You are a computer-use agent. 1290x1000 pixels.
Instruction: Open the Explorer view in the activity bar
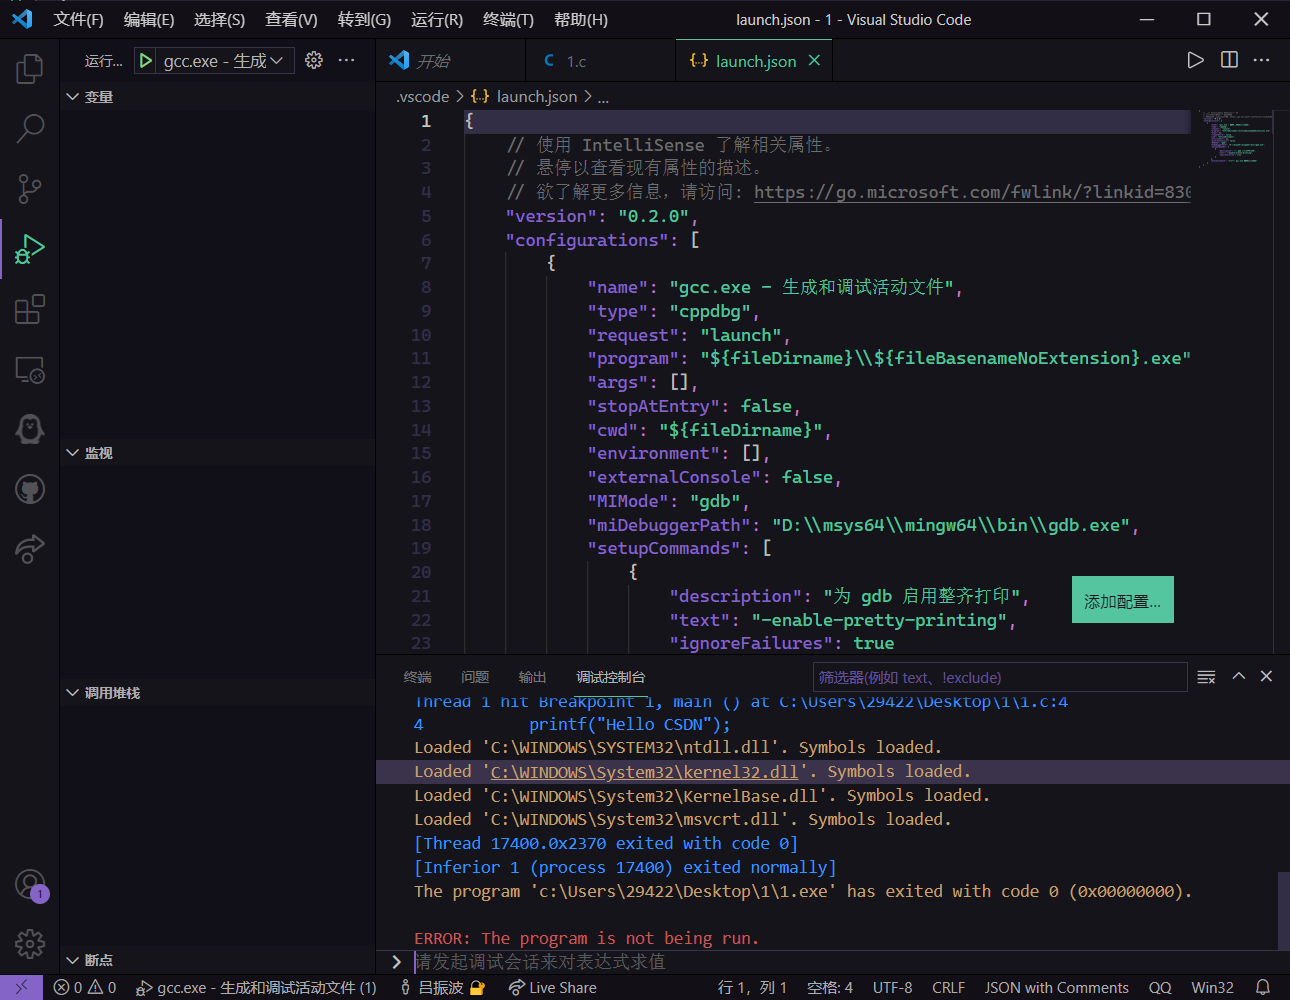(x=29, y=68)
